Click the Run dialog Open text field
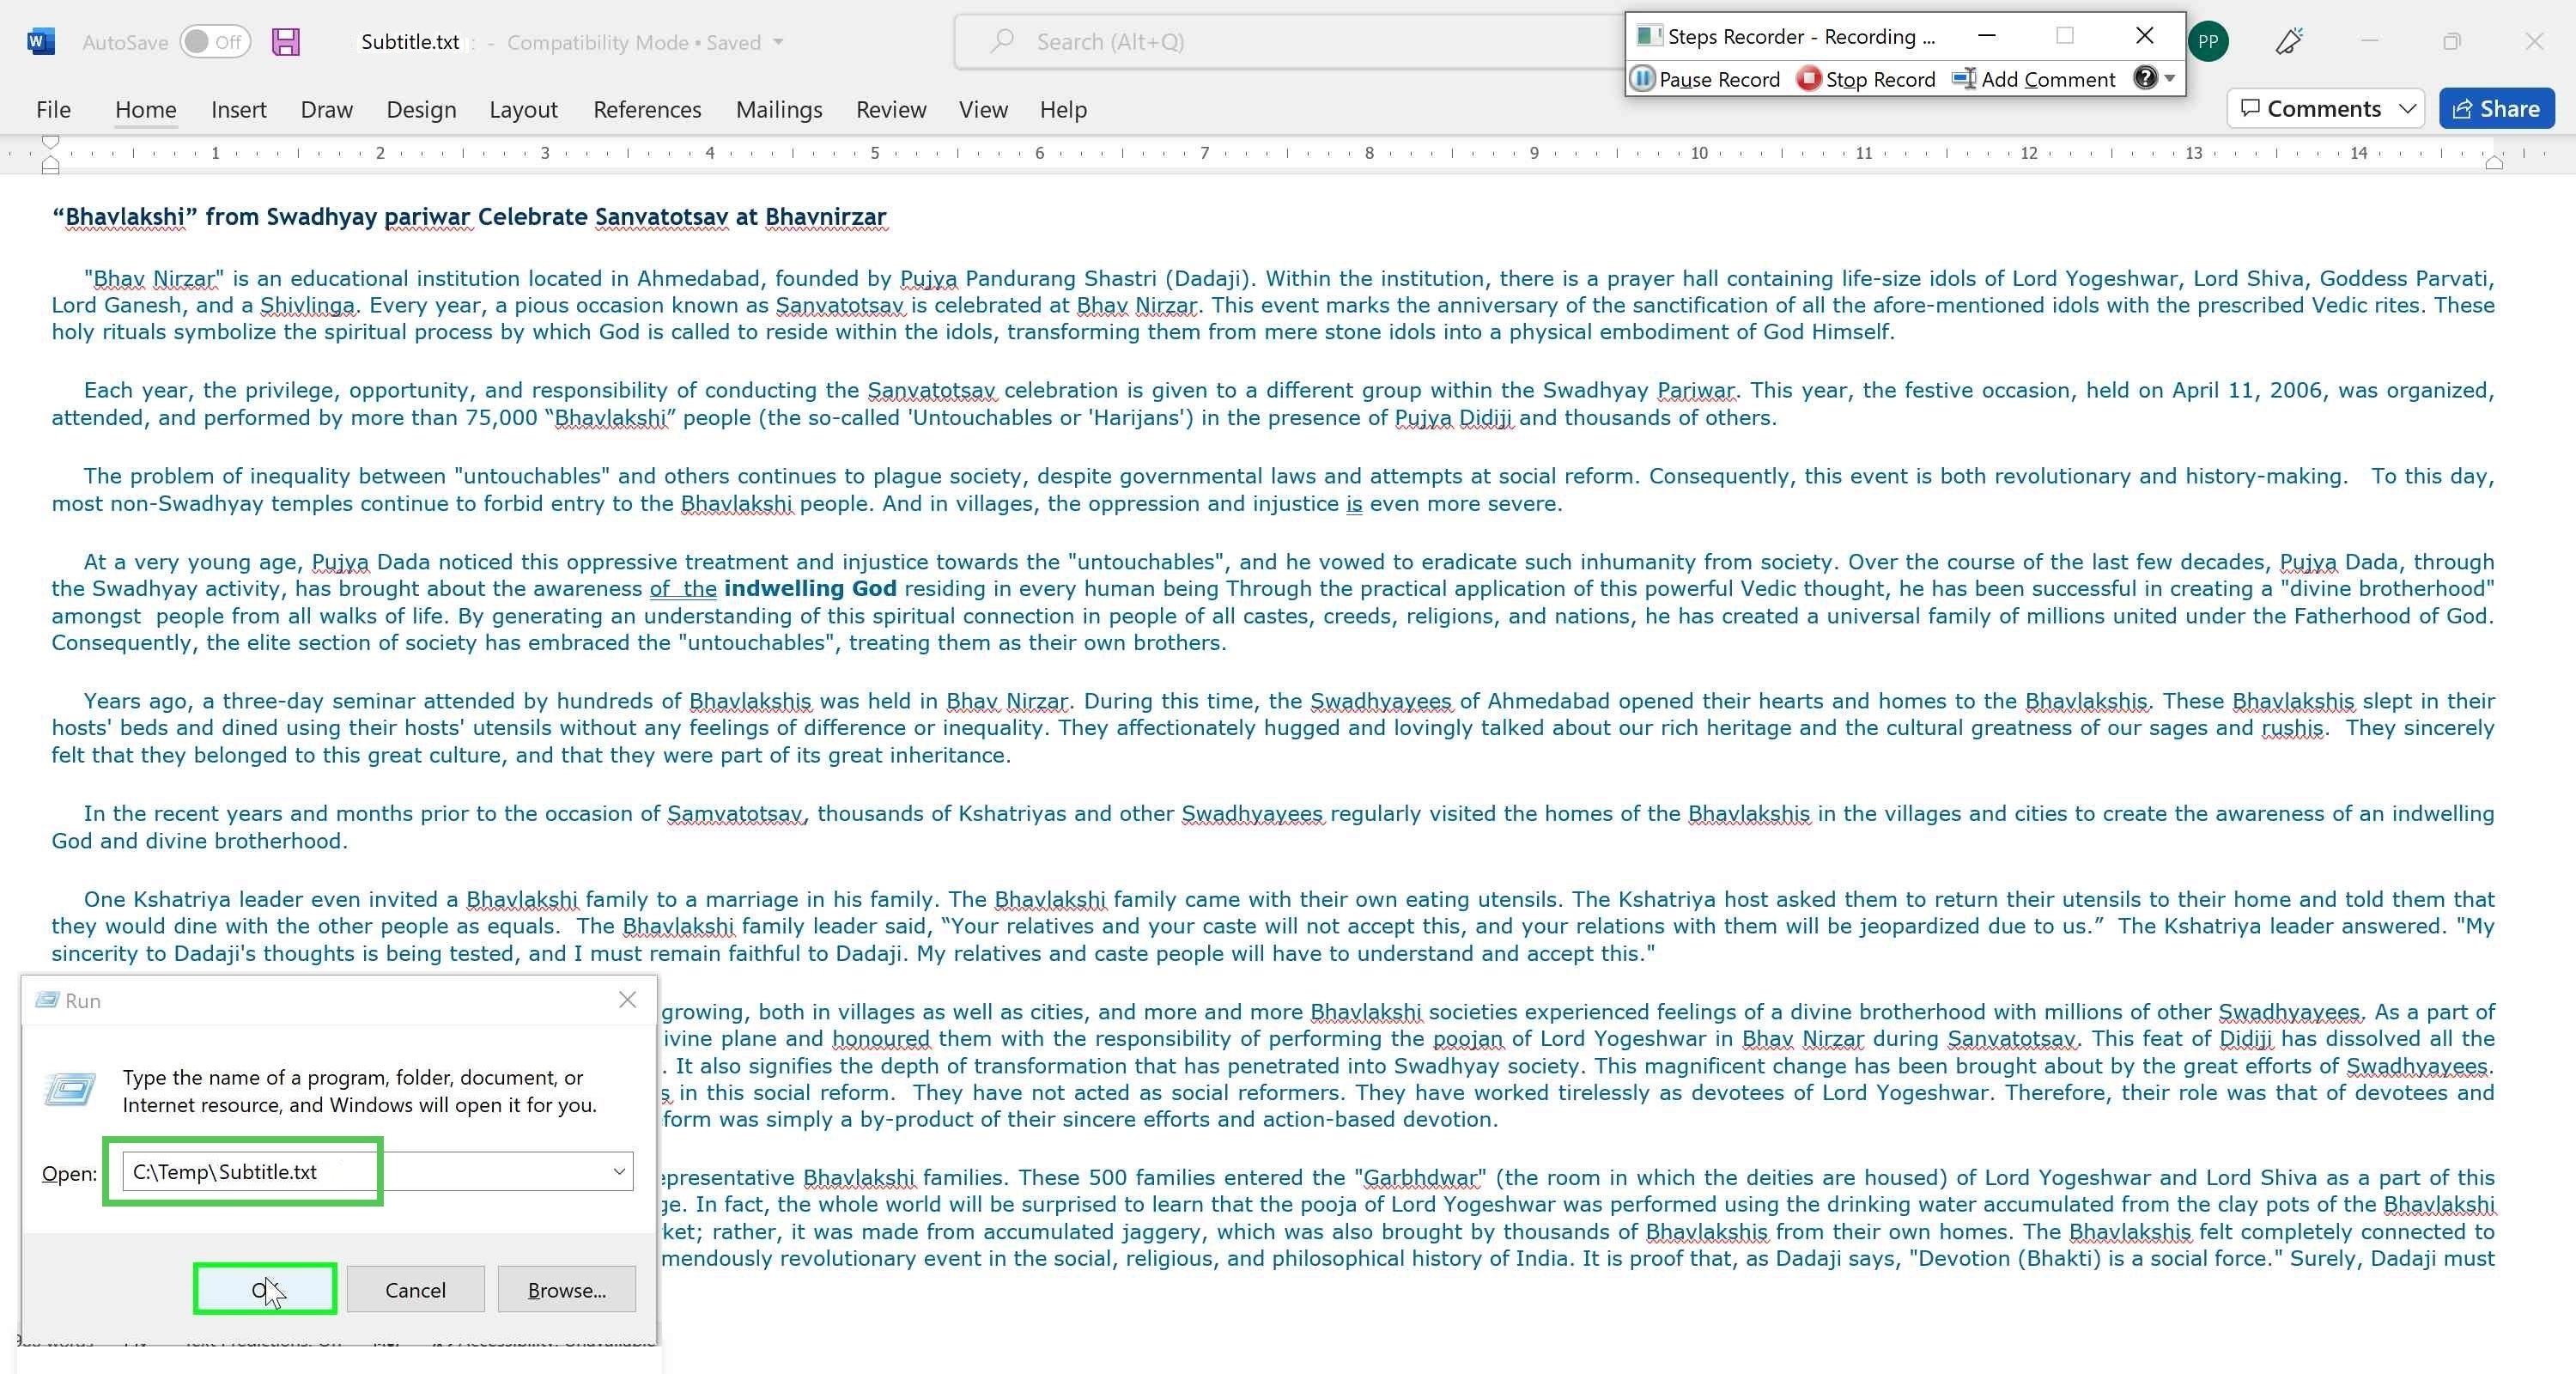Image resolution: width=2576 pixels, height=1374 pixels. point(378,1171)
